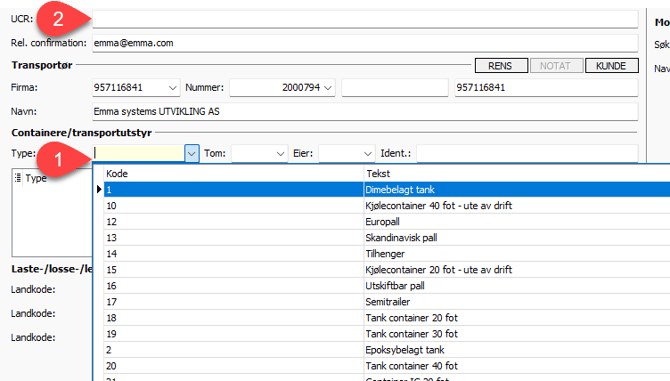670x381 pixels.
Task: Click the RENS button
Action: tap(501, 66)
